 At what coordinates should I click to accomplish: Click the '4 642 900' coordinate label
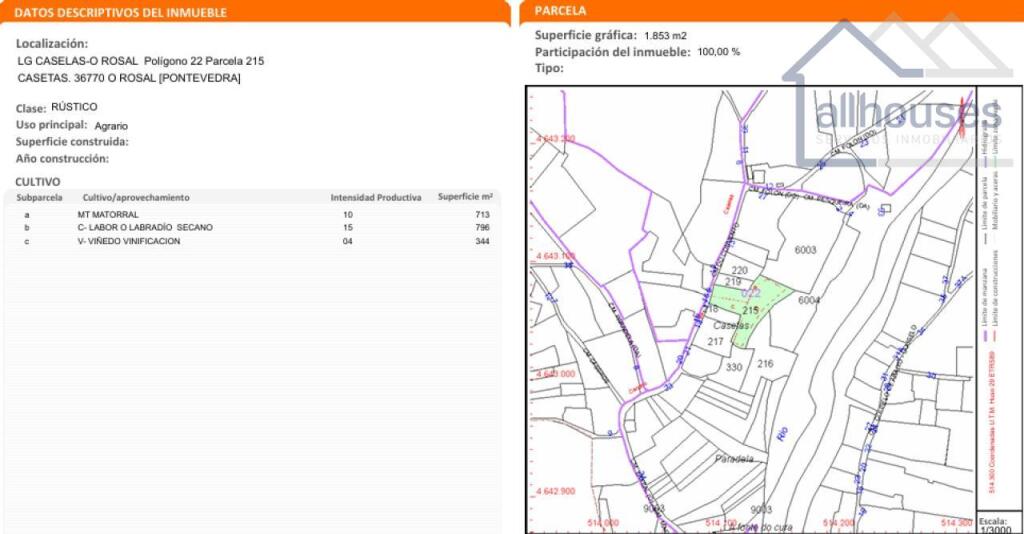(x=555, y=492)
